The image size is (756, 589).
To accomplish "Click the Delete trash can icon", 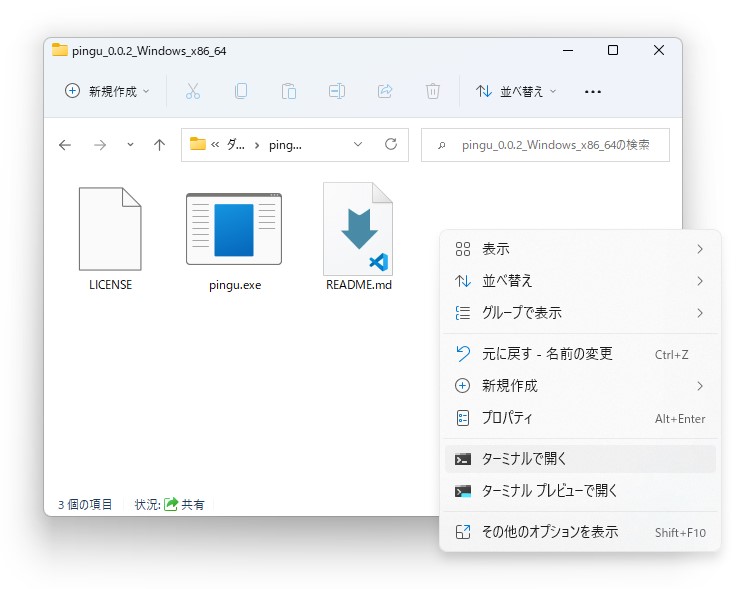I will pyautogui.click(x=432, y=91).
